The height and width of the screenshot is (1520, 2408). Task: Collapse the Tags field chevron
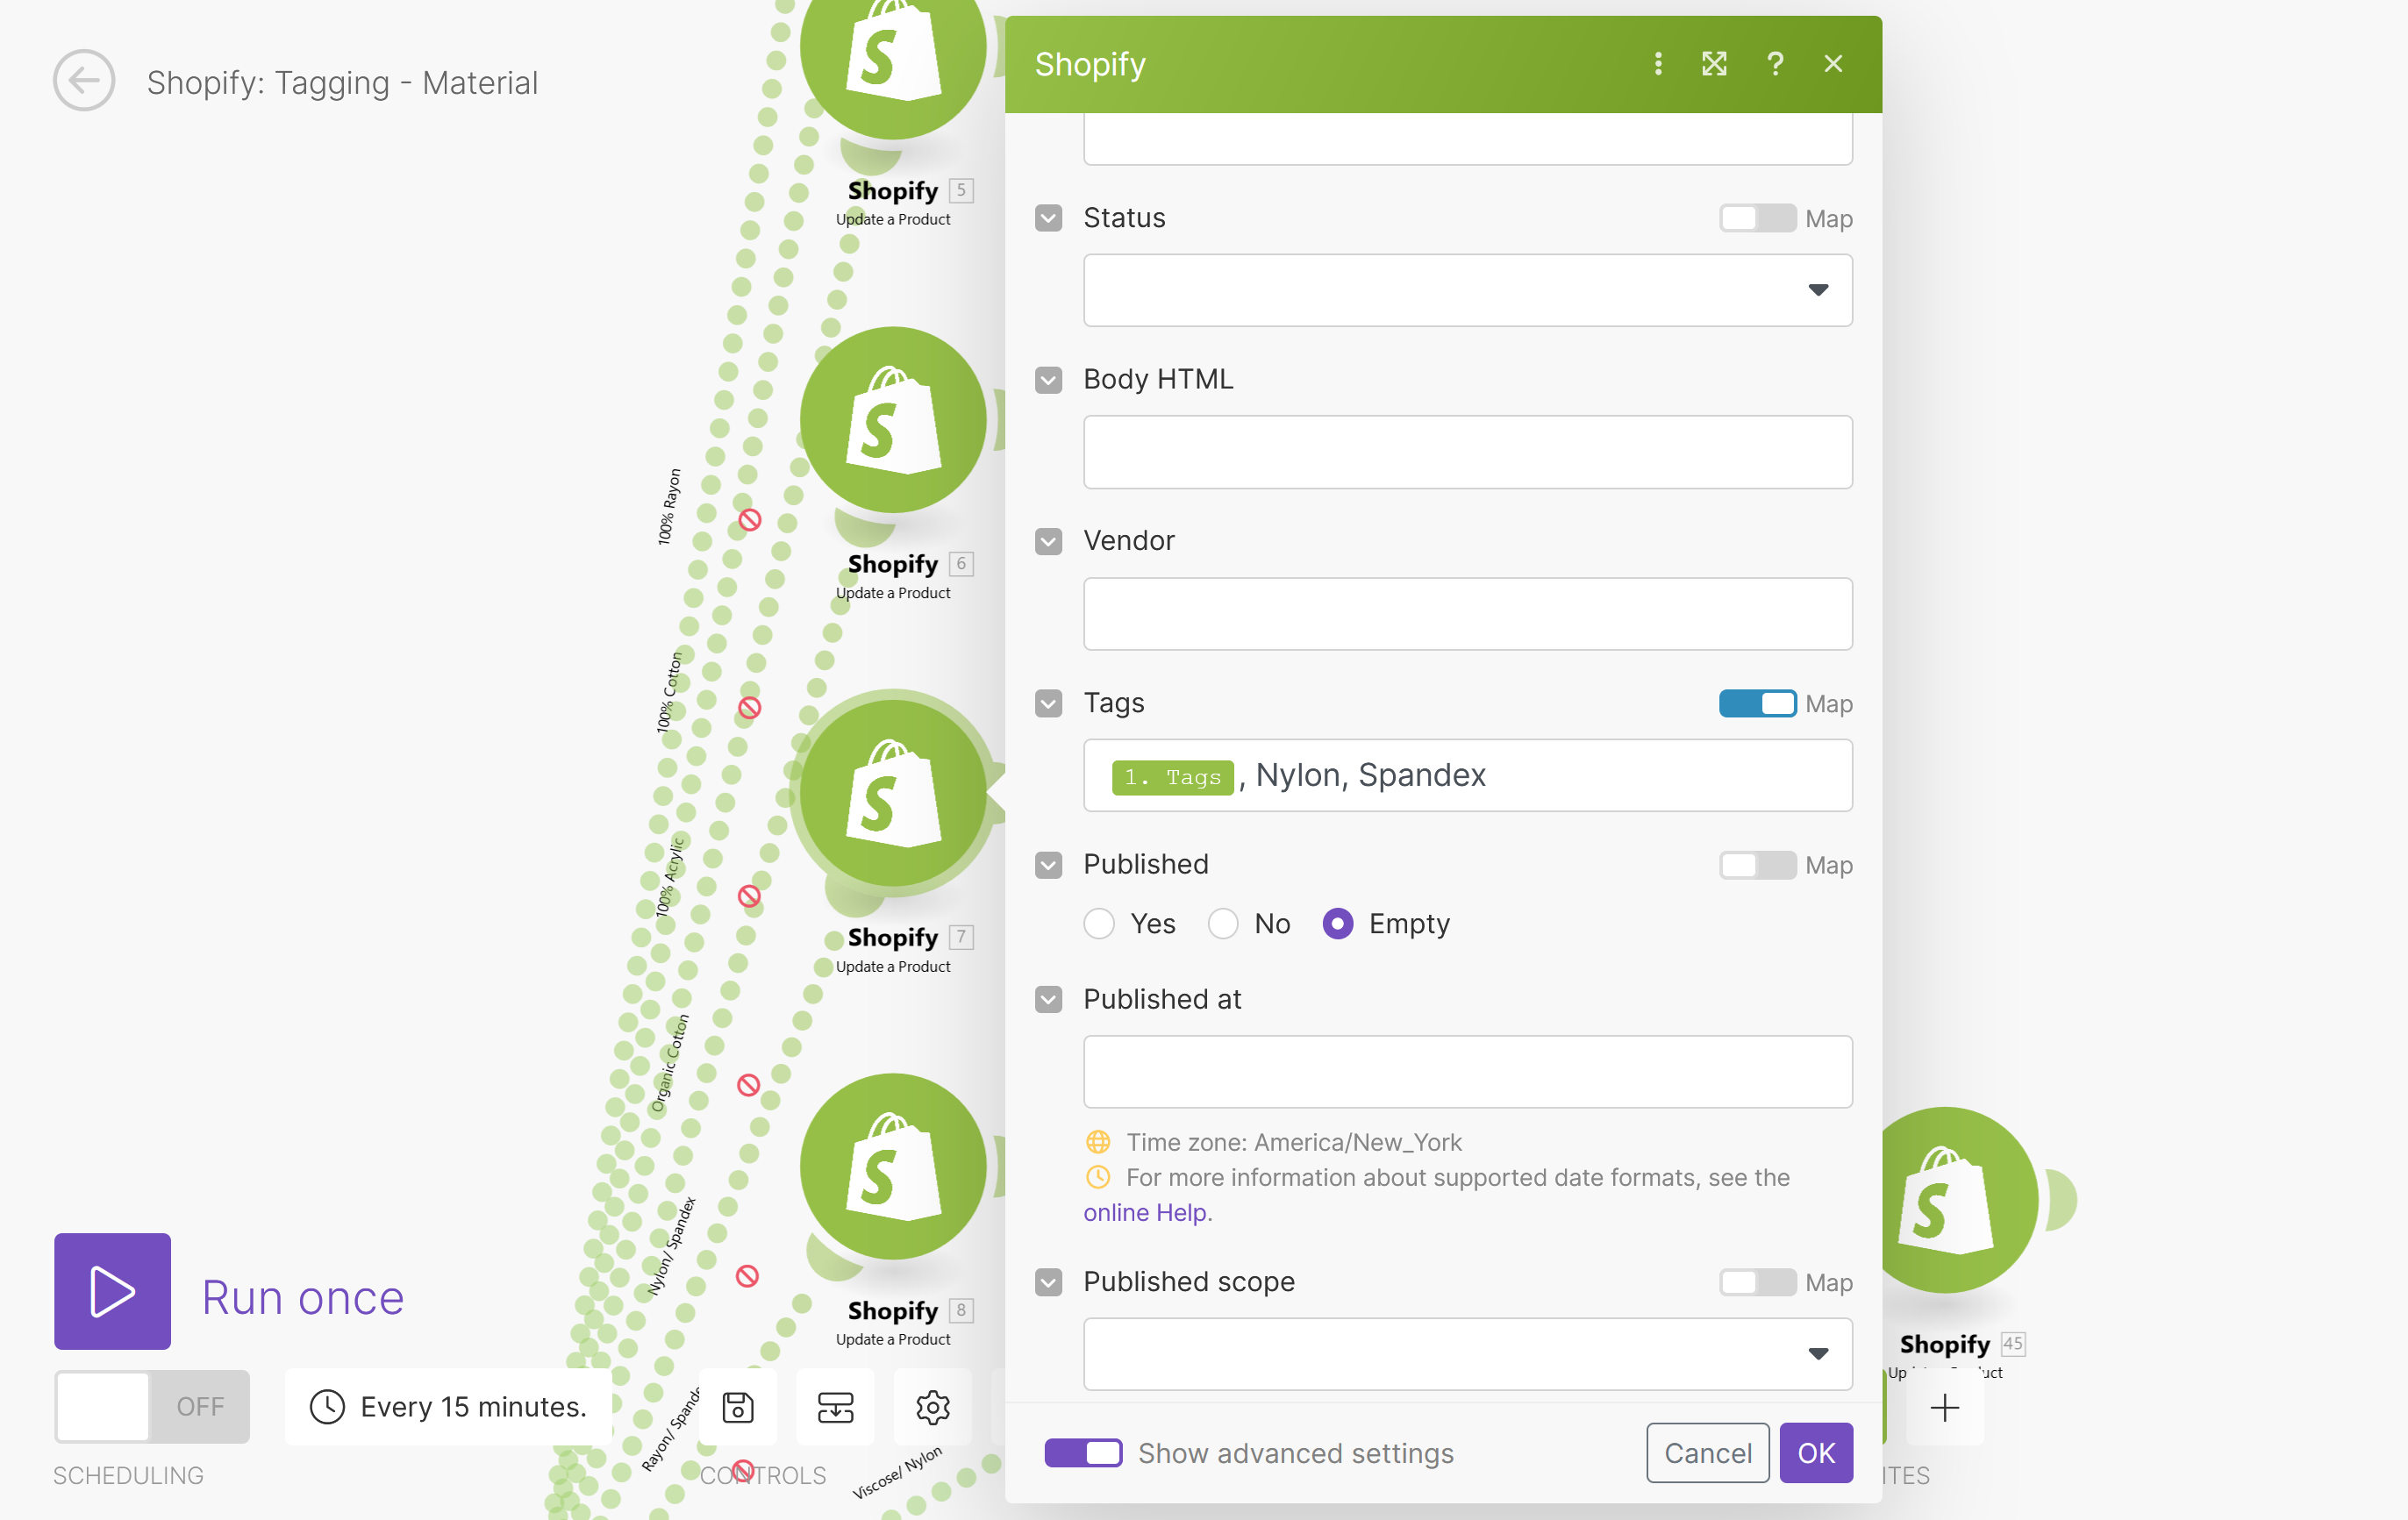tap(1048, 704)
